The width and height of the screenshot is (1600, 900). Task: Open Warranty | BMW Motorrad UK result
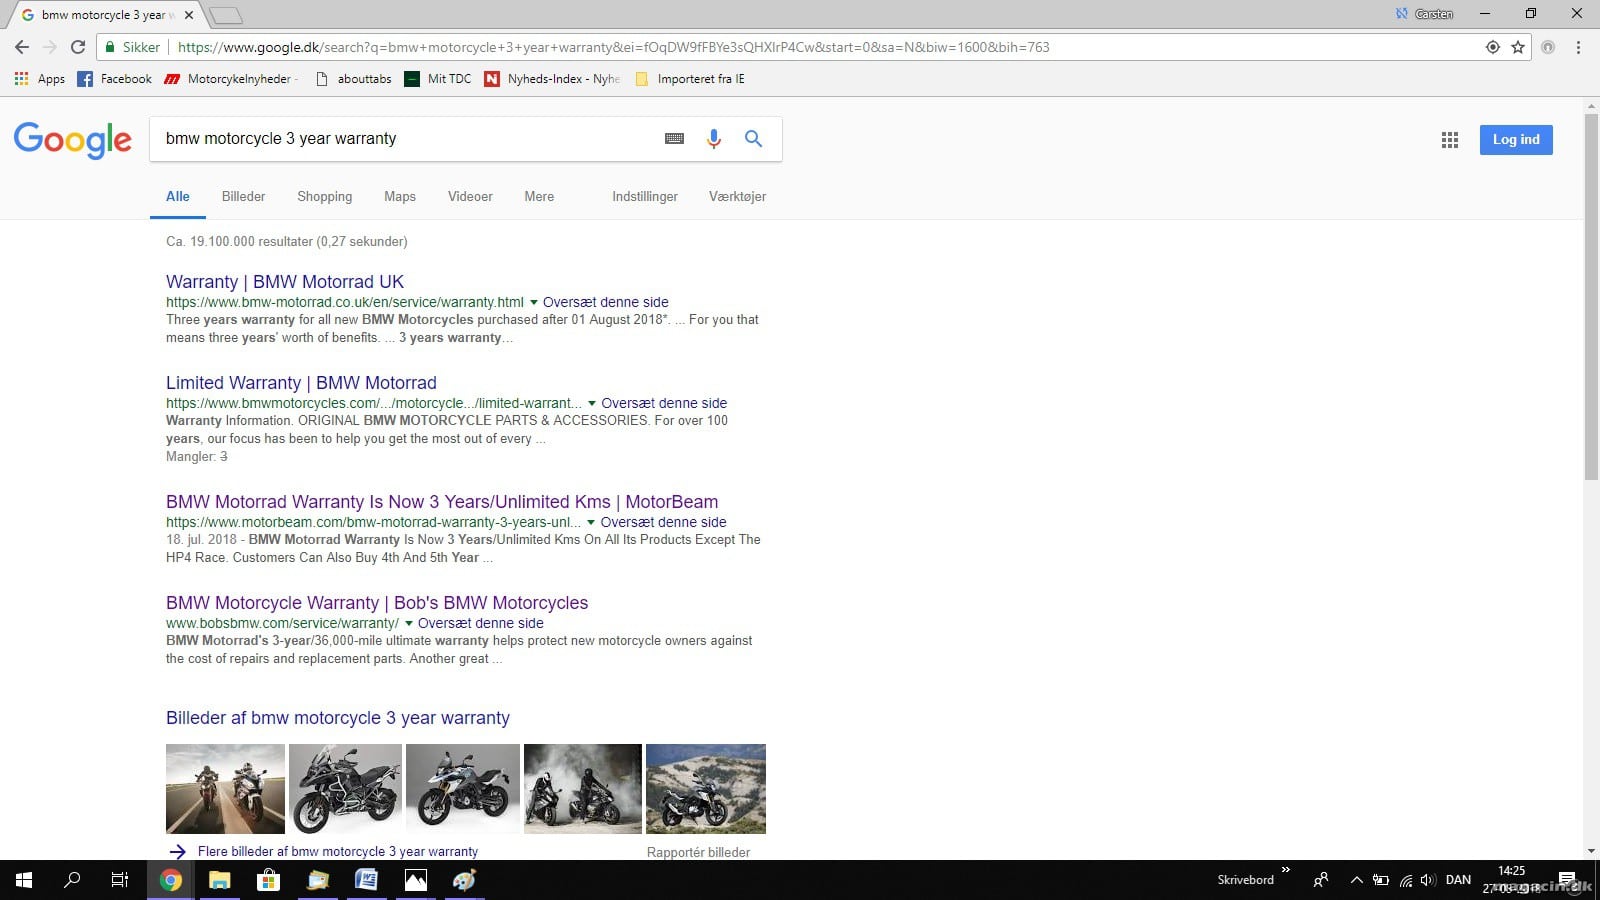tap(285, 282)
